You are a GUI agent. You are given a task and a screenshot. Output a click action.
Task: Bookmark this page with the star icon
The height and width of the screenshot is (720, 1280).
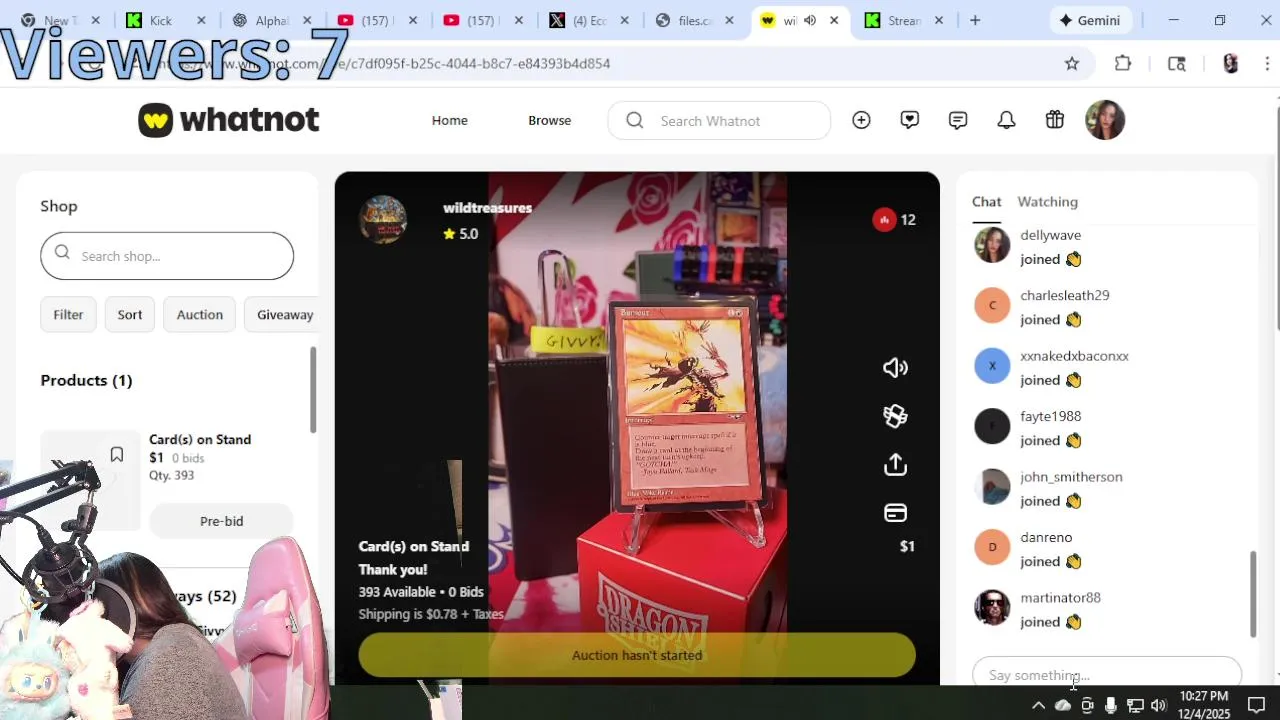coord(1072,64)
